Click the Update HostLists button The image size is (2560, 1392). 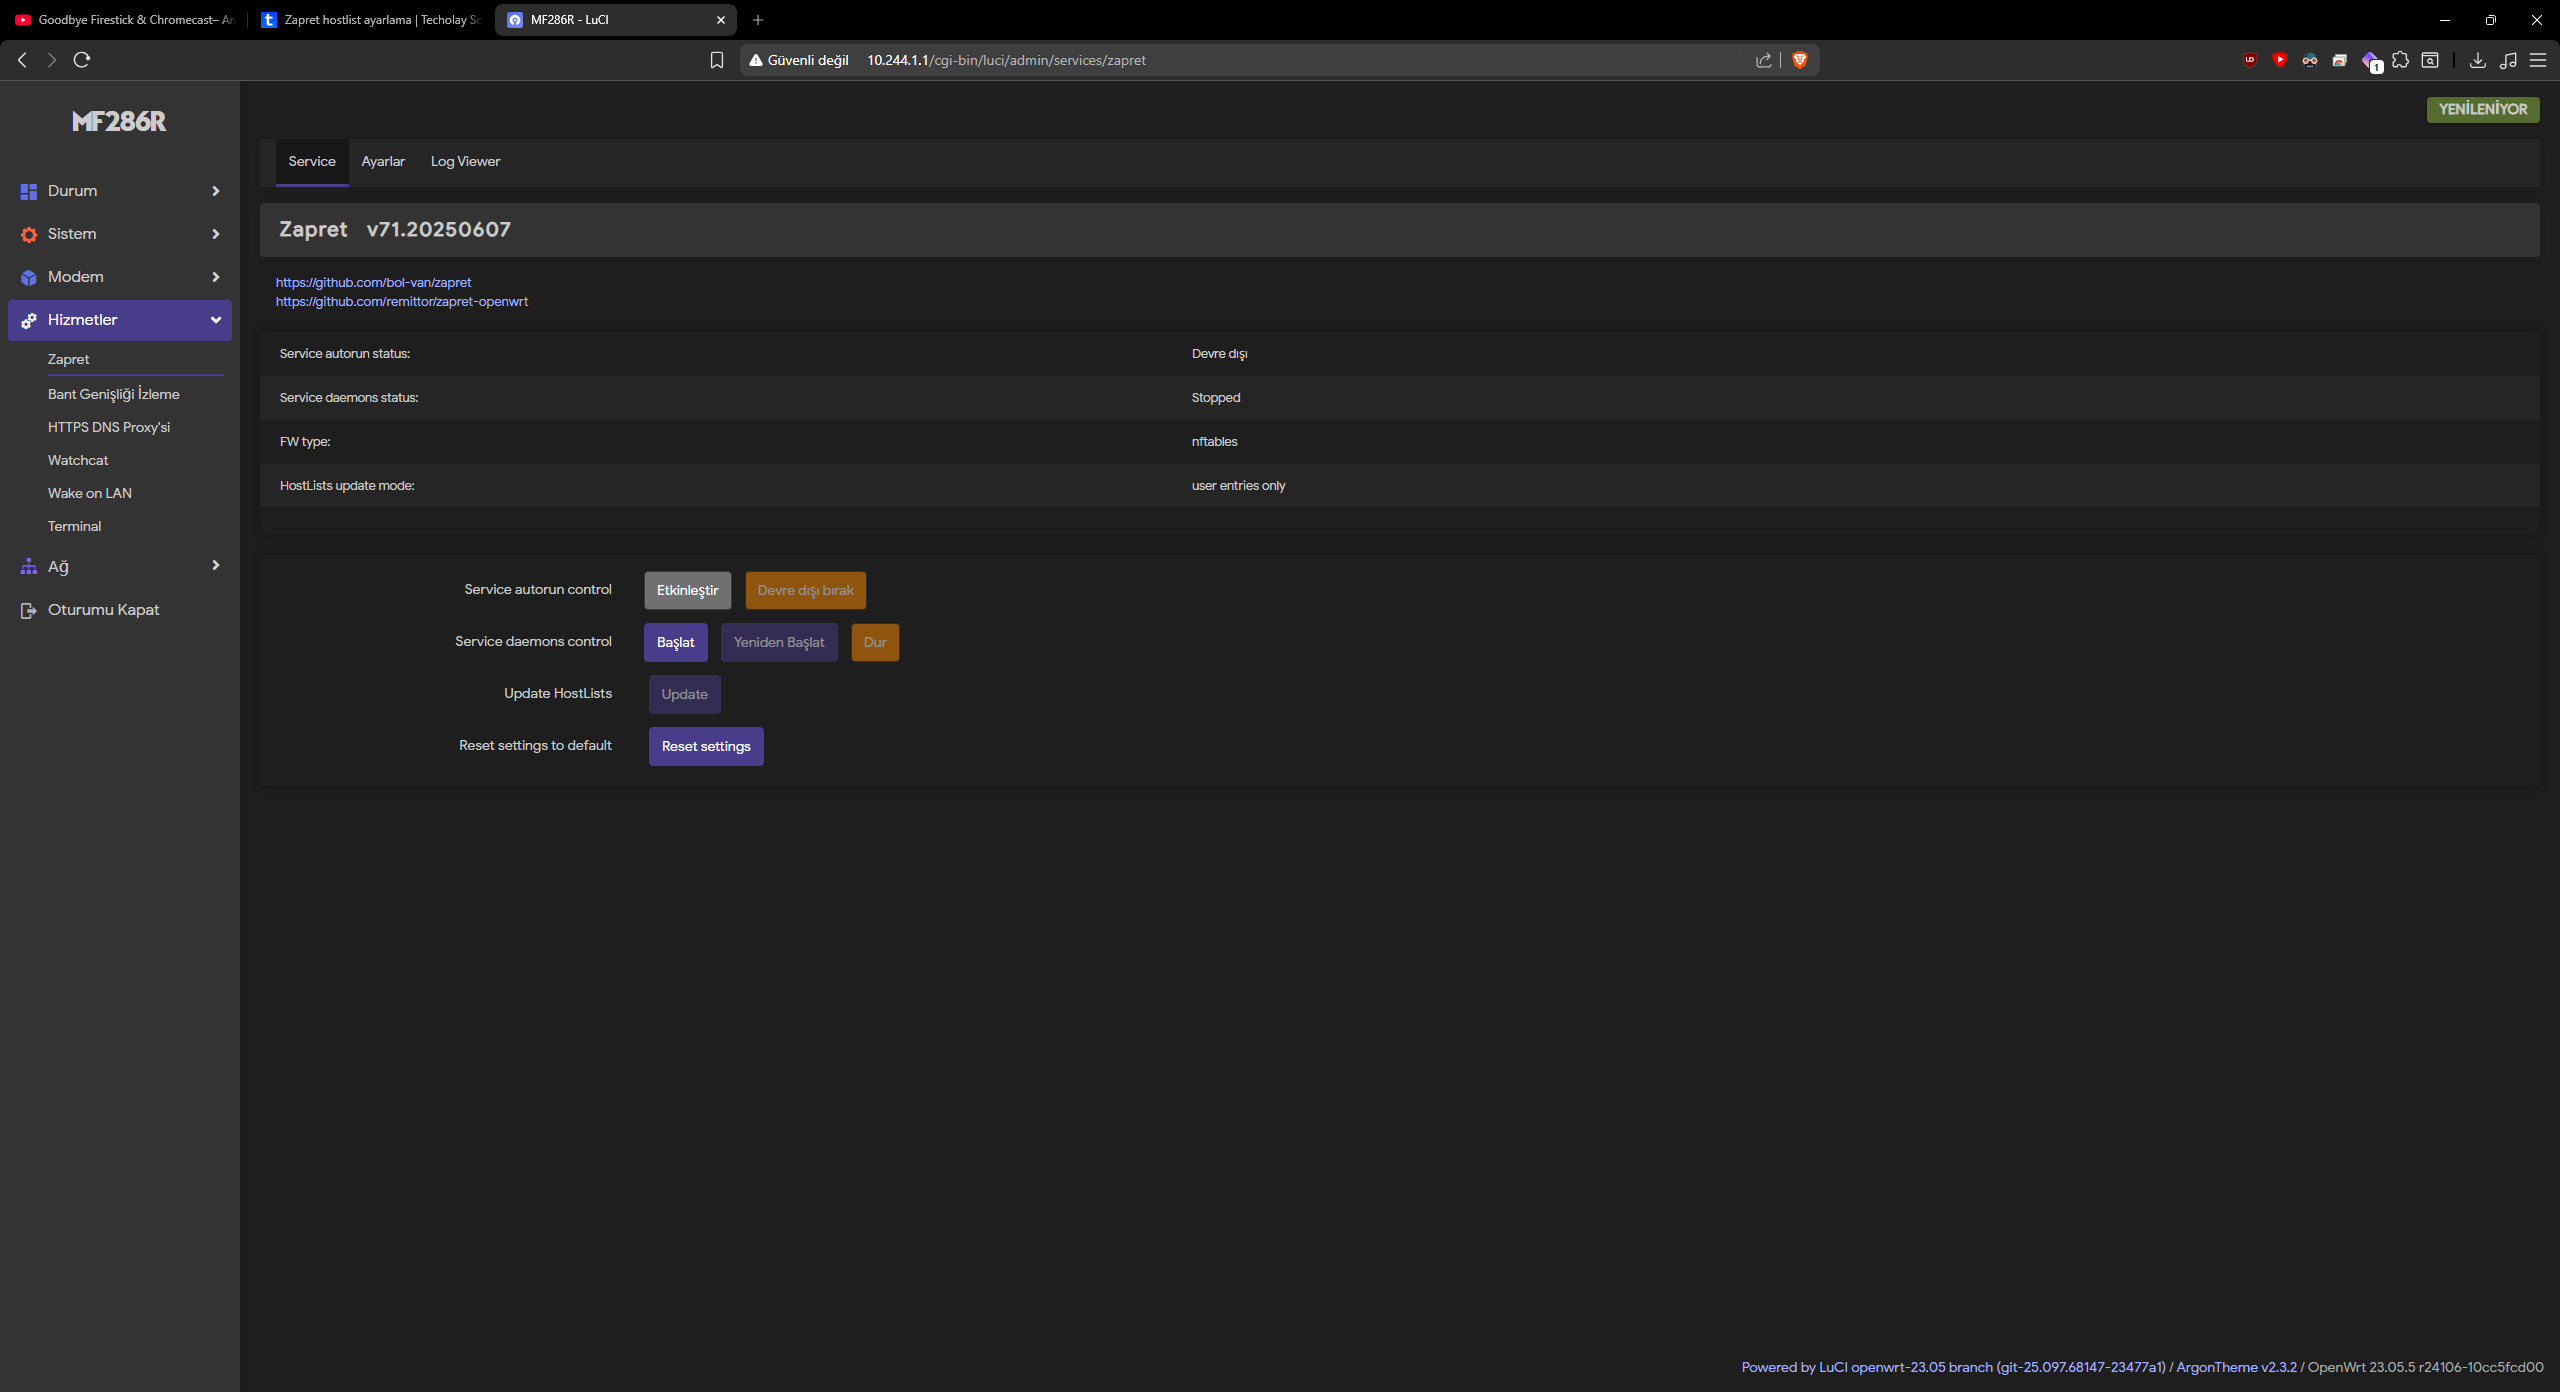click(684, 694)
